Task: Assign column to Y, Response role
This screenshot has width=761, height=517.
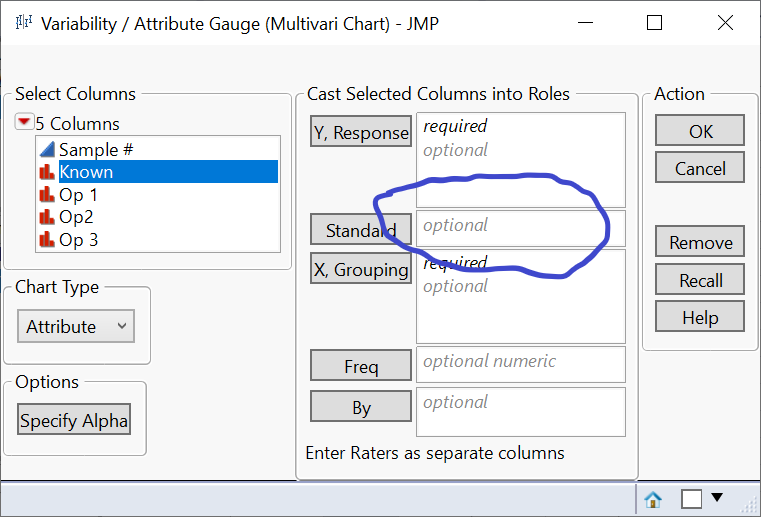Action: click(360, 132)
